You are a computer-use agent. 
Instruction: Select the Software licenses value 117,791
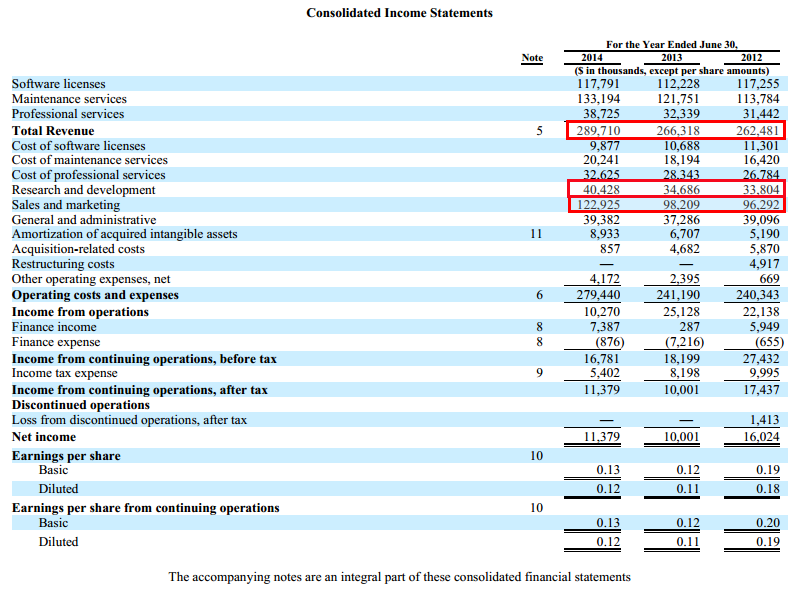tap(598, 84)
